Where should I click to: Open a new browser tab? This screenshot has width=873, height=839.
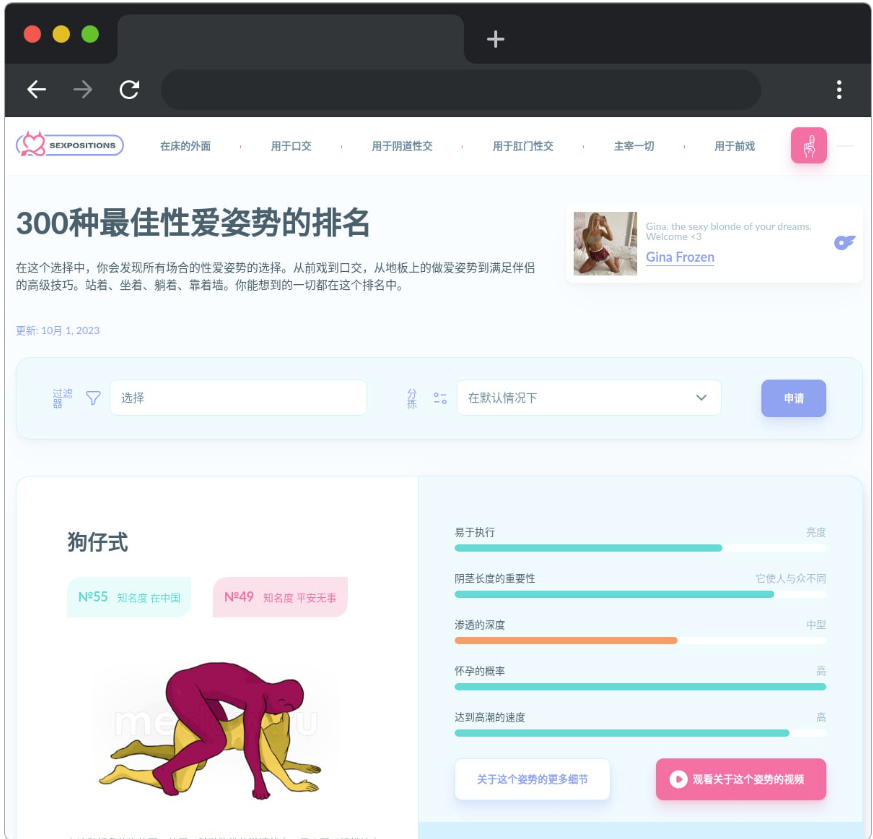pyautogui.click(x=495, y=39)
